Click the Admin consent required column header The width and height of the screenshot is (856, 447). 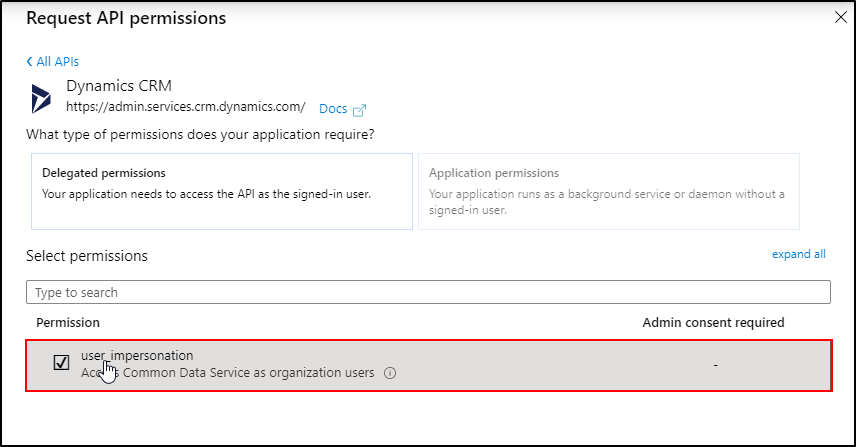click(x=713, y=322)
